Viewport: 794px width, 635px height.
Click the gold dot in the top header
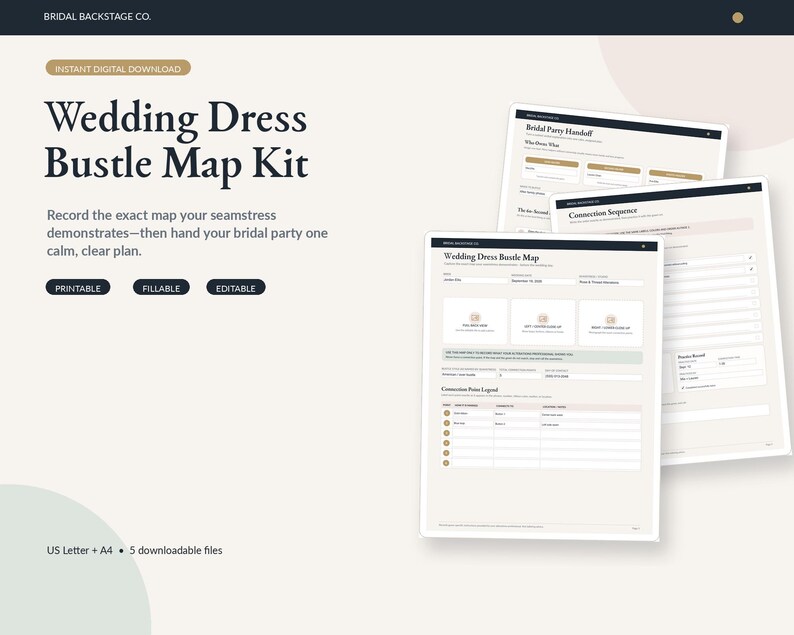click(738, 18)
